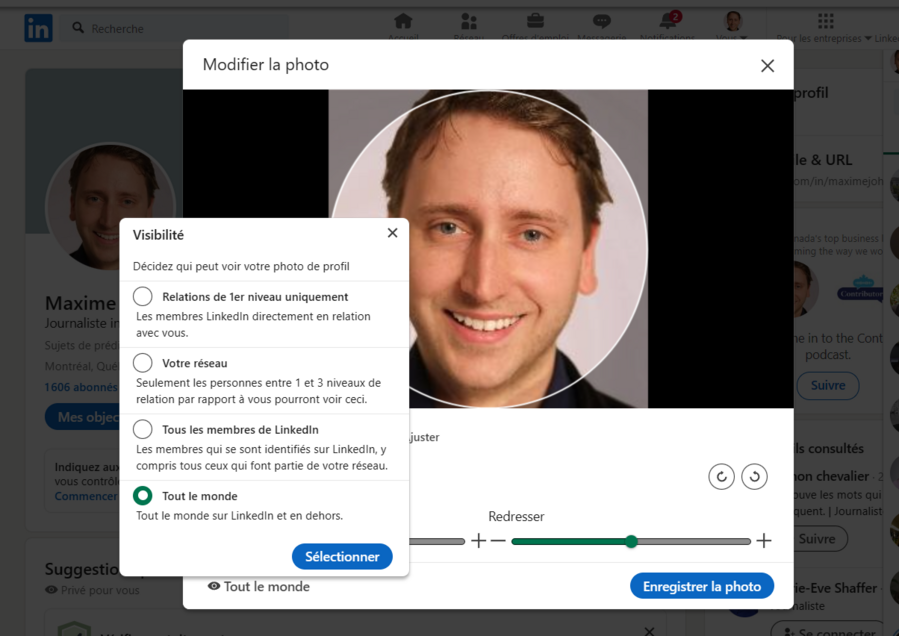Select the Votre réseau radio option

tap(143, 363)
